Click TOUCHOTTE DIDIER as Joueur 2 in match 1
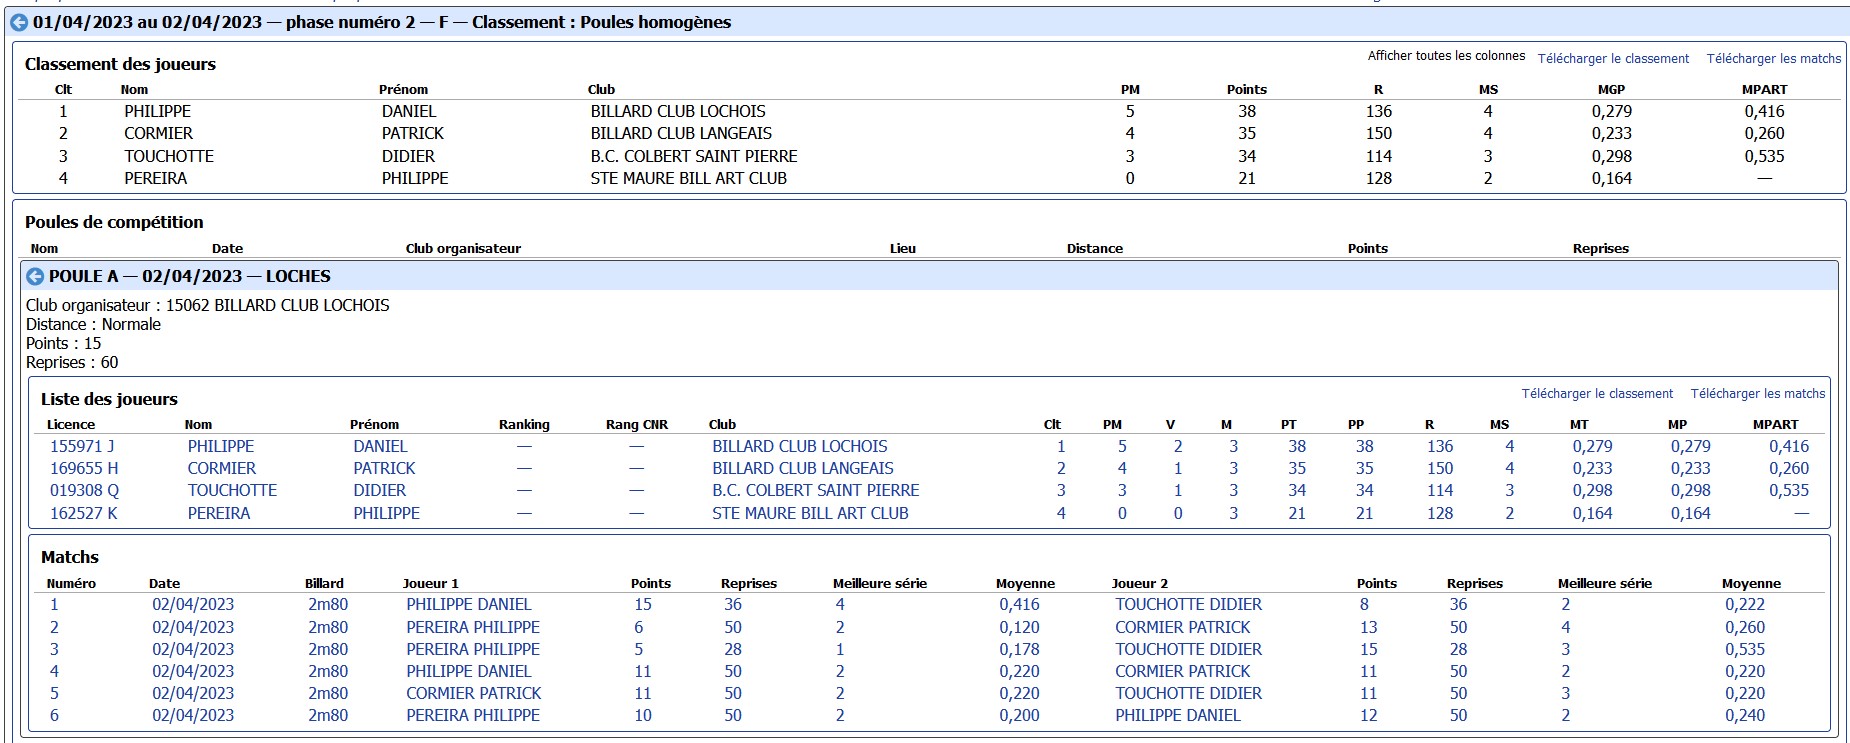The height and width of the screenshot is (743, 1850). [1189, 604]
